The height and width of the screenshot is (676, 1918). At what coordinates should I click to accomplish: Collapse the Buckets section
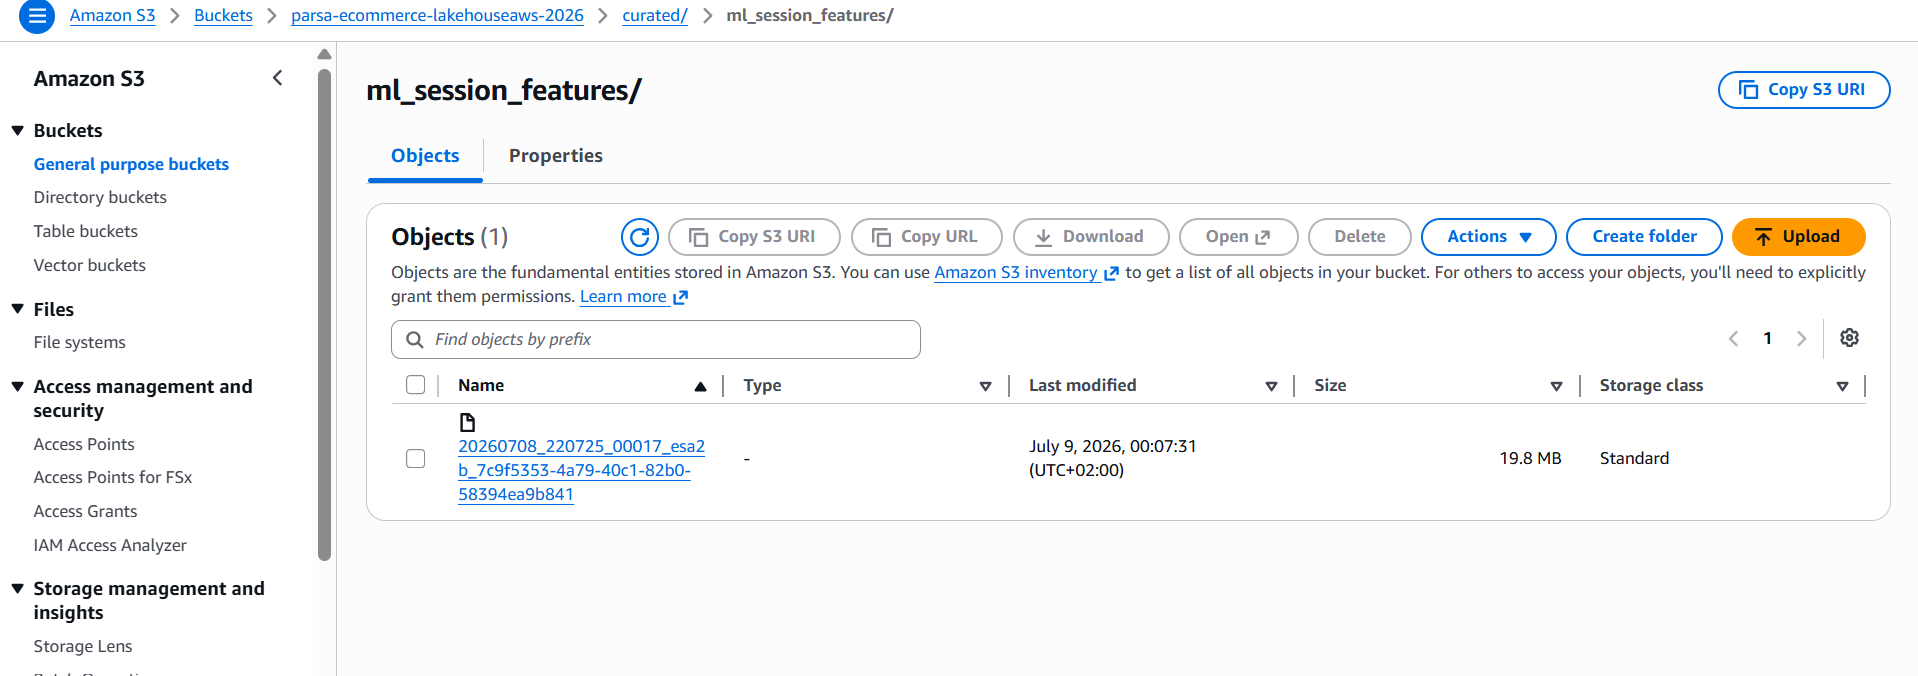[x=18, y=131]
